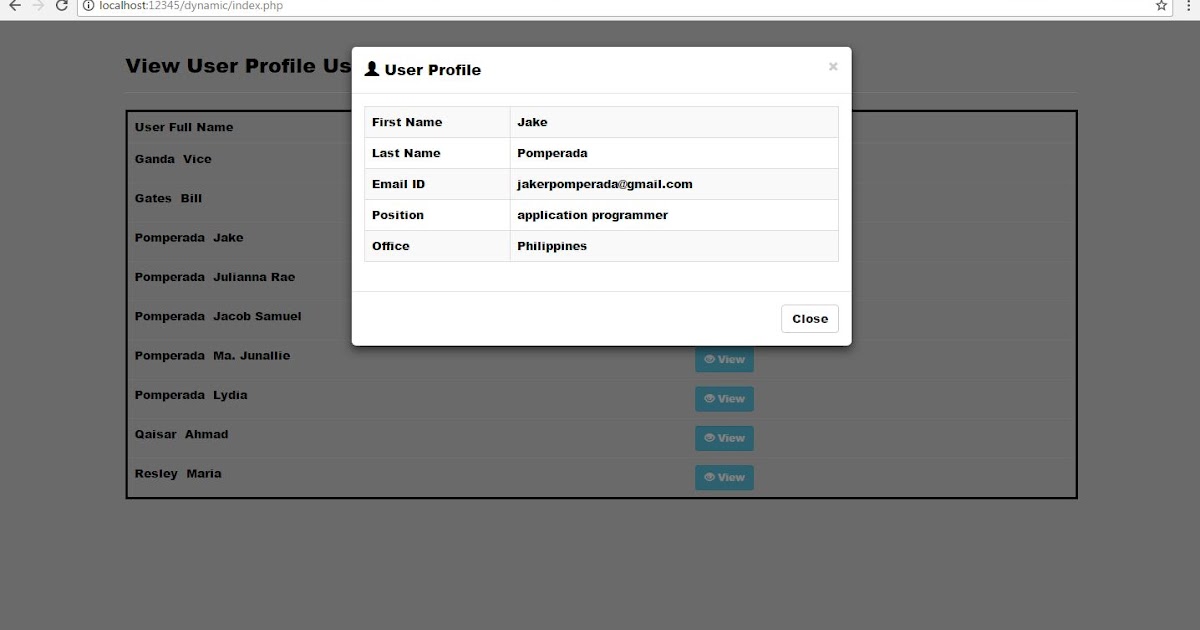Click the browser page reload icon
The height and width of the screenshot is (630, 1200).
click(x=62, y=7)
